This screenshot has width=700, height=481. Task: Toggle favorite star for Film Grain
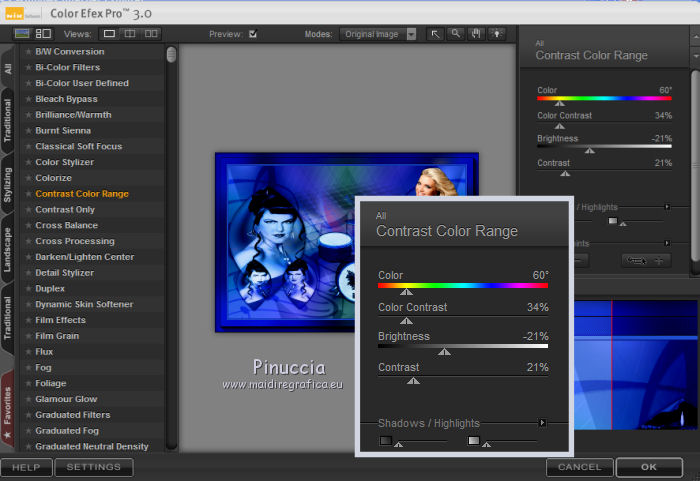[x=28, y=336]
